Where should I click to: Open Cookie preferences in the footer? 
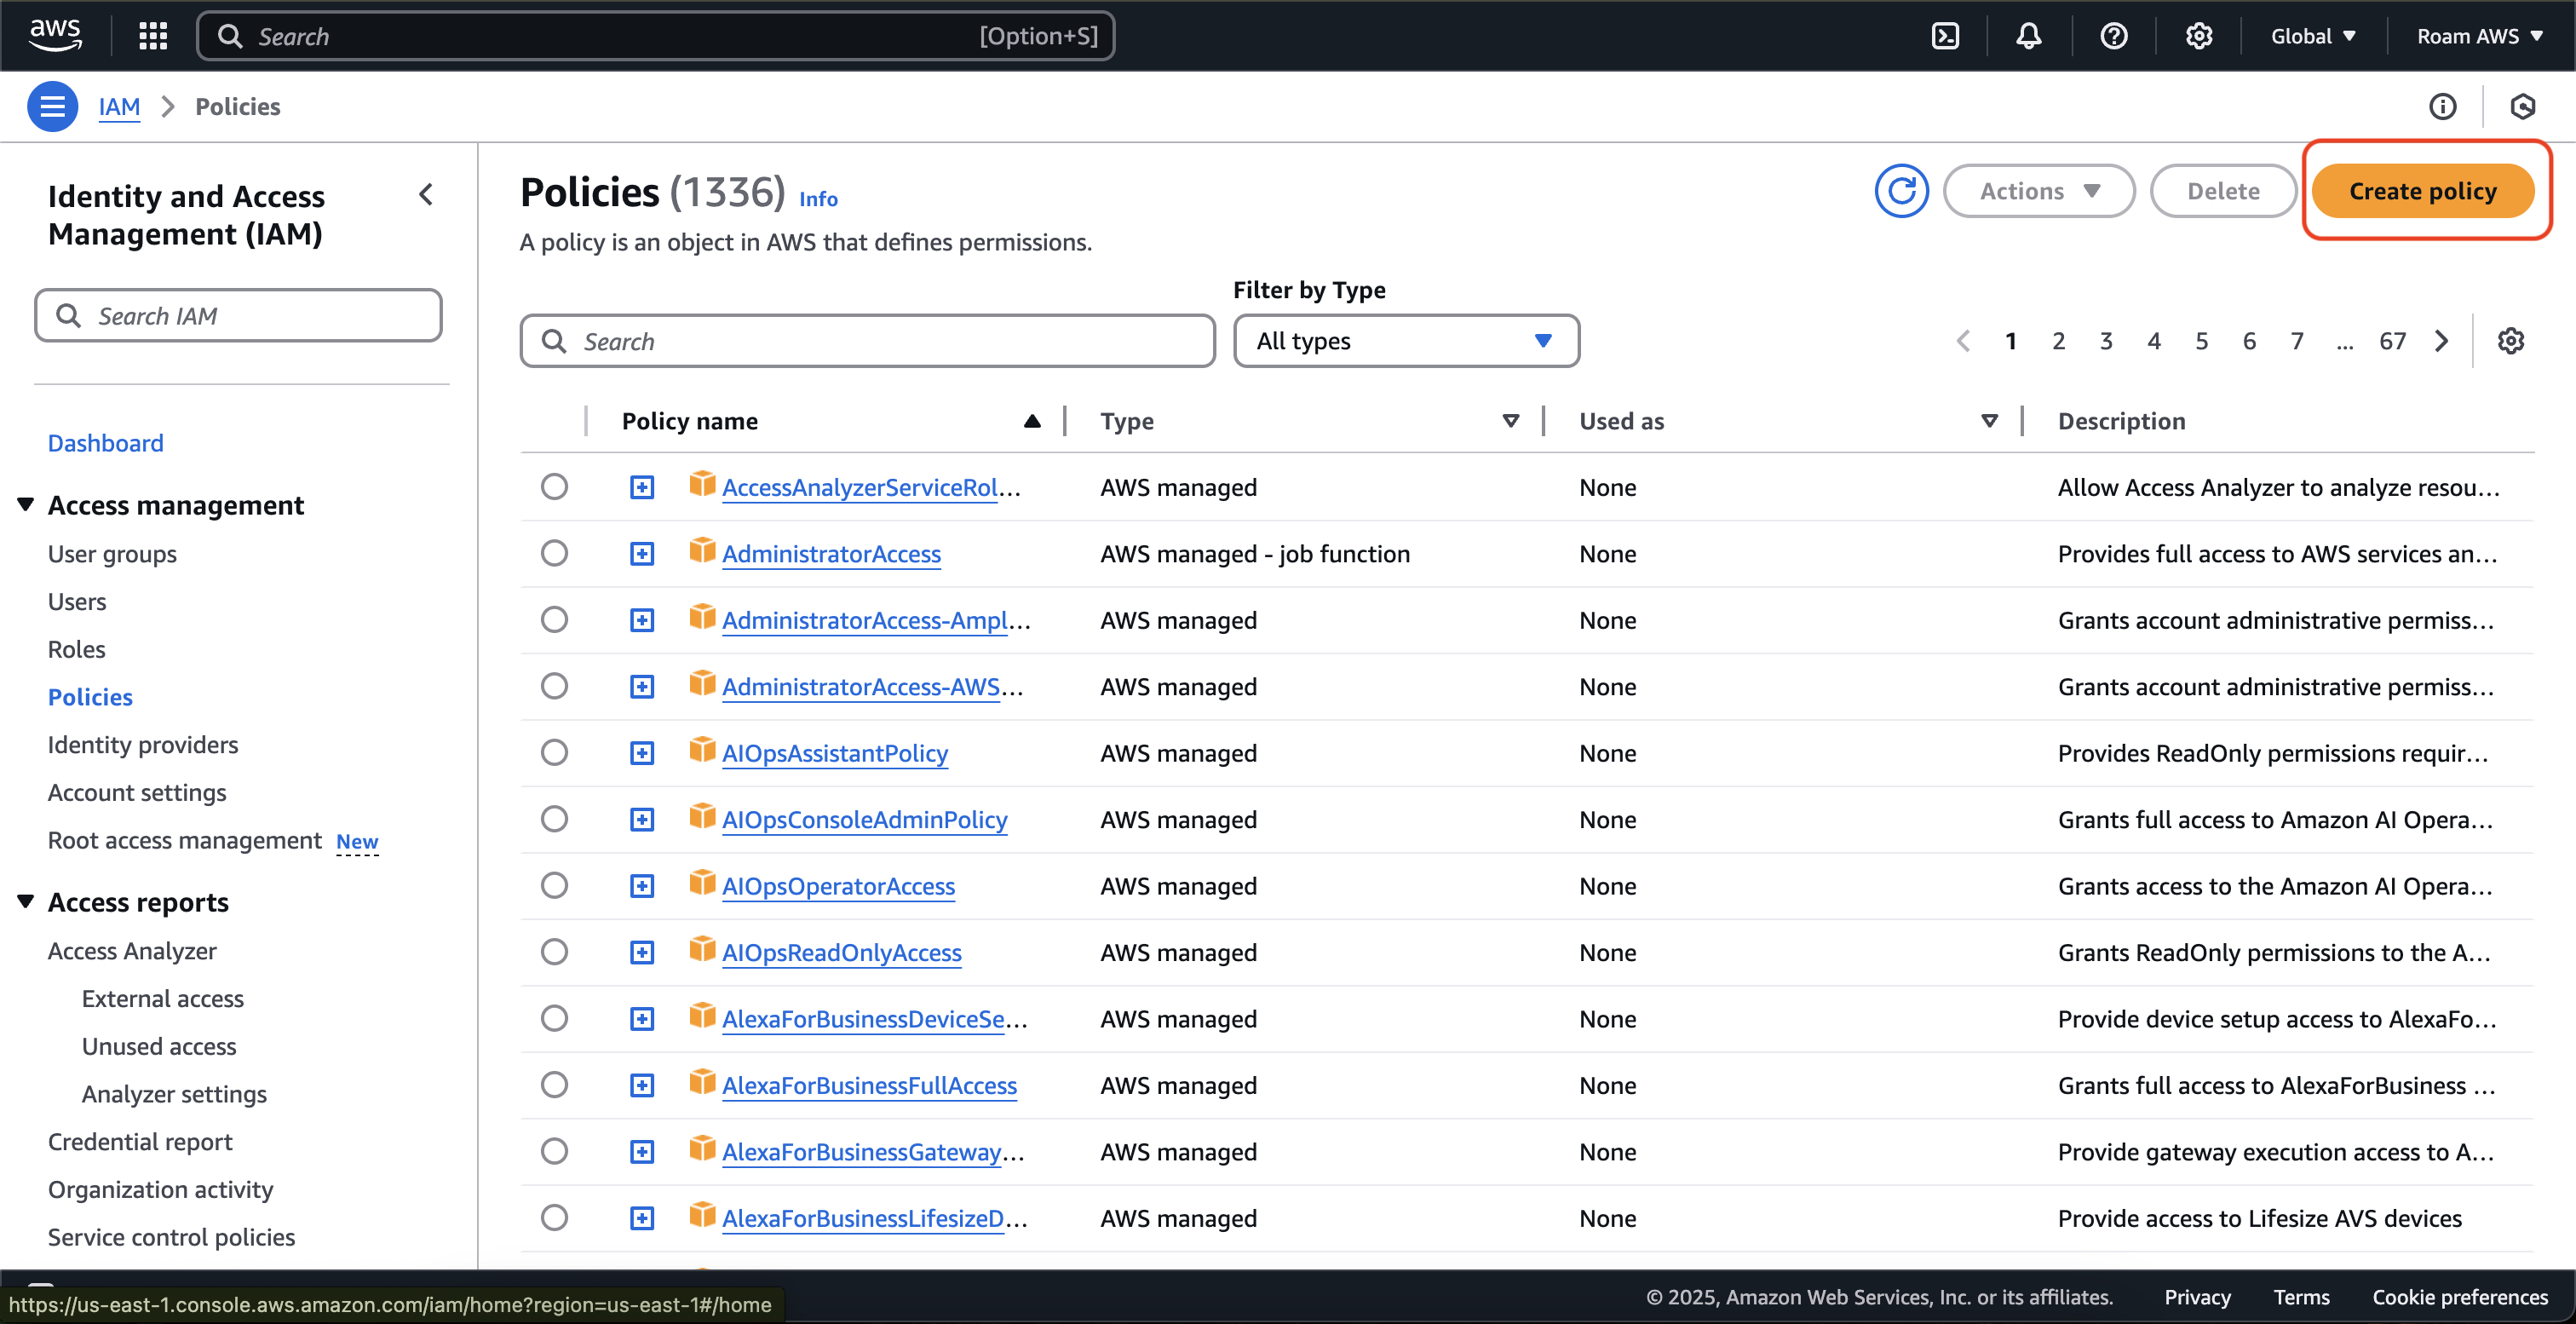[x=2460, y=1297]
